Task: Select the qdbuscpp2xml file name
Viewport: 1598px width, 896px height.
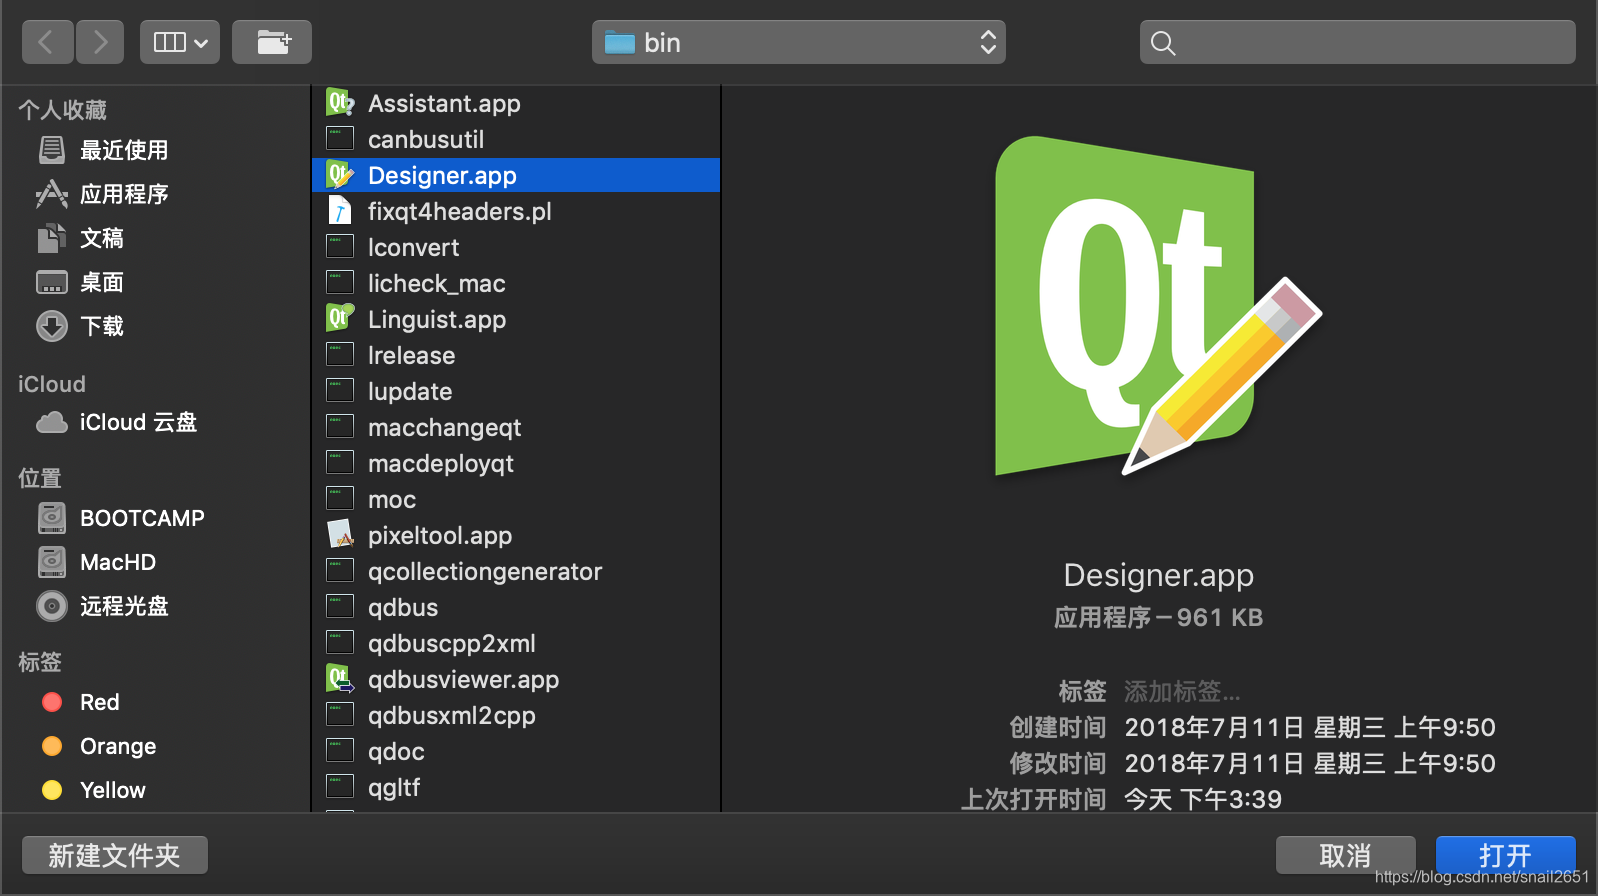Action: tap(452, 643)
